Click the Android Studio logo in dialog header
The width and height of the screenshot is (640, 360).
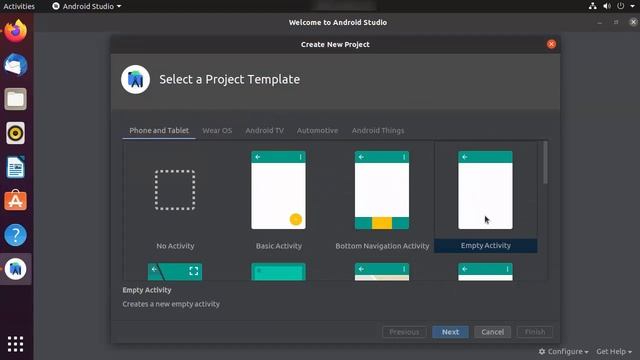click(x=136, y=79)
